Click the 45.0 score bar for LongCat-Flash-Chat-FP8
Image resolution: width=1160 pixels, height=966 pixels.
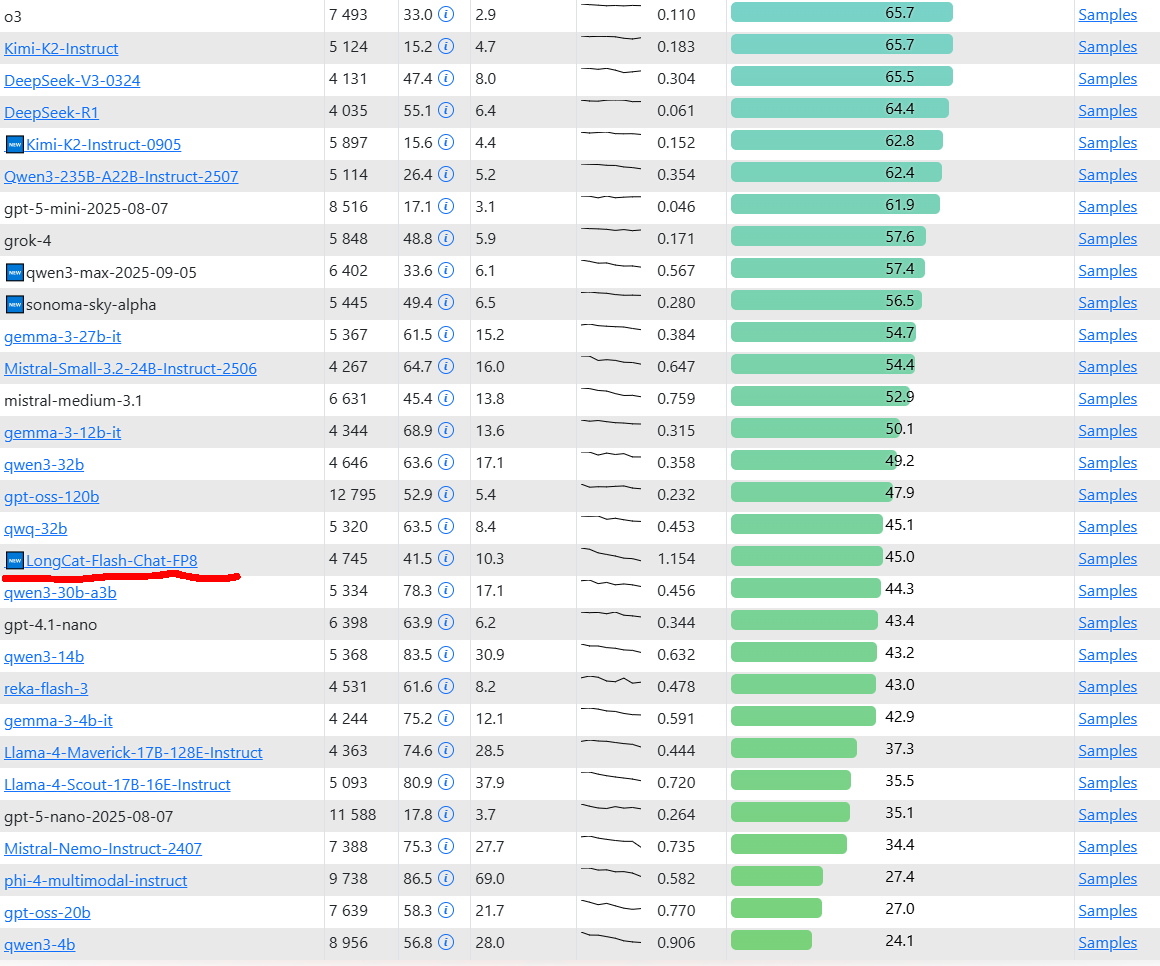coord(806,556)
